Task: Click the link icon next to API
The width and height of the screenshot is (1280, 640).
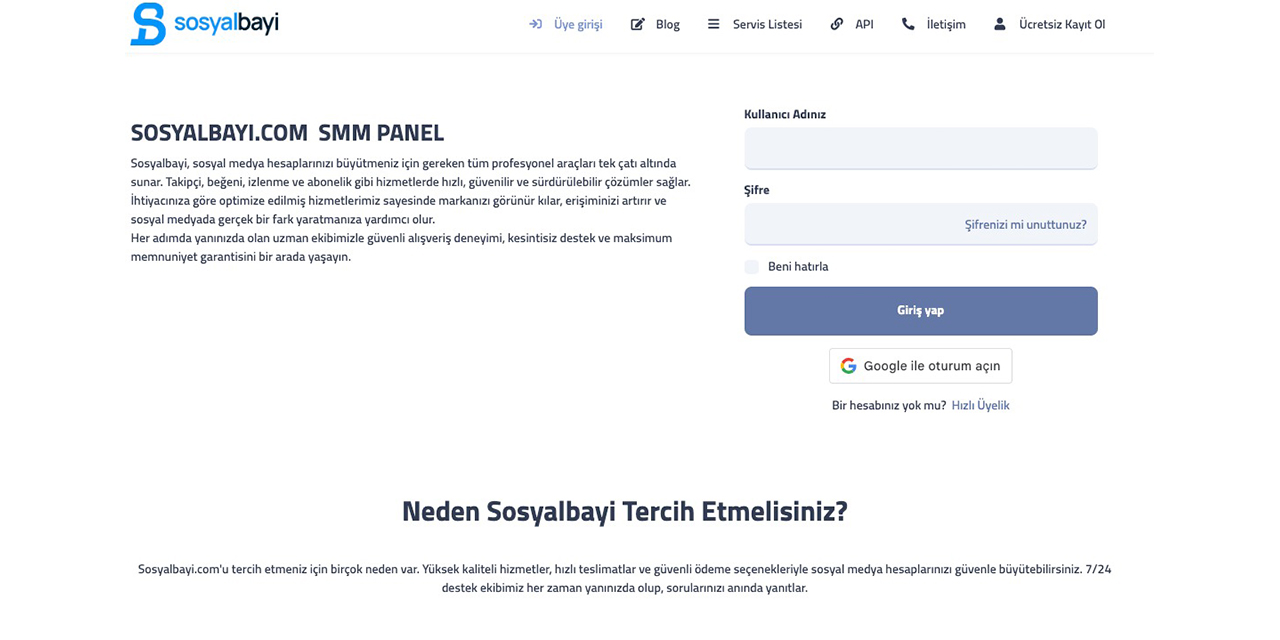Action: click(837, 23)
